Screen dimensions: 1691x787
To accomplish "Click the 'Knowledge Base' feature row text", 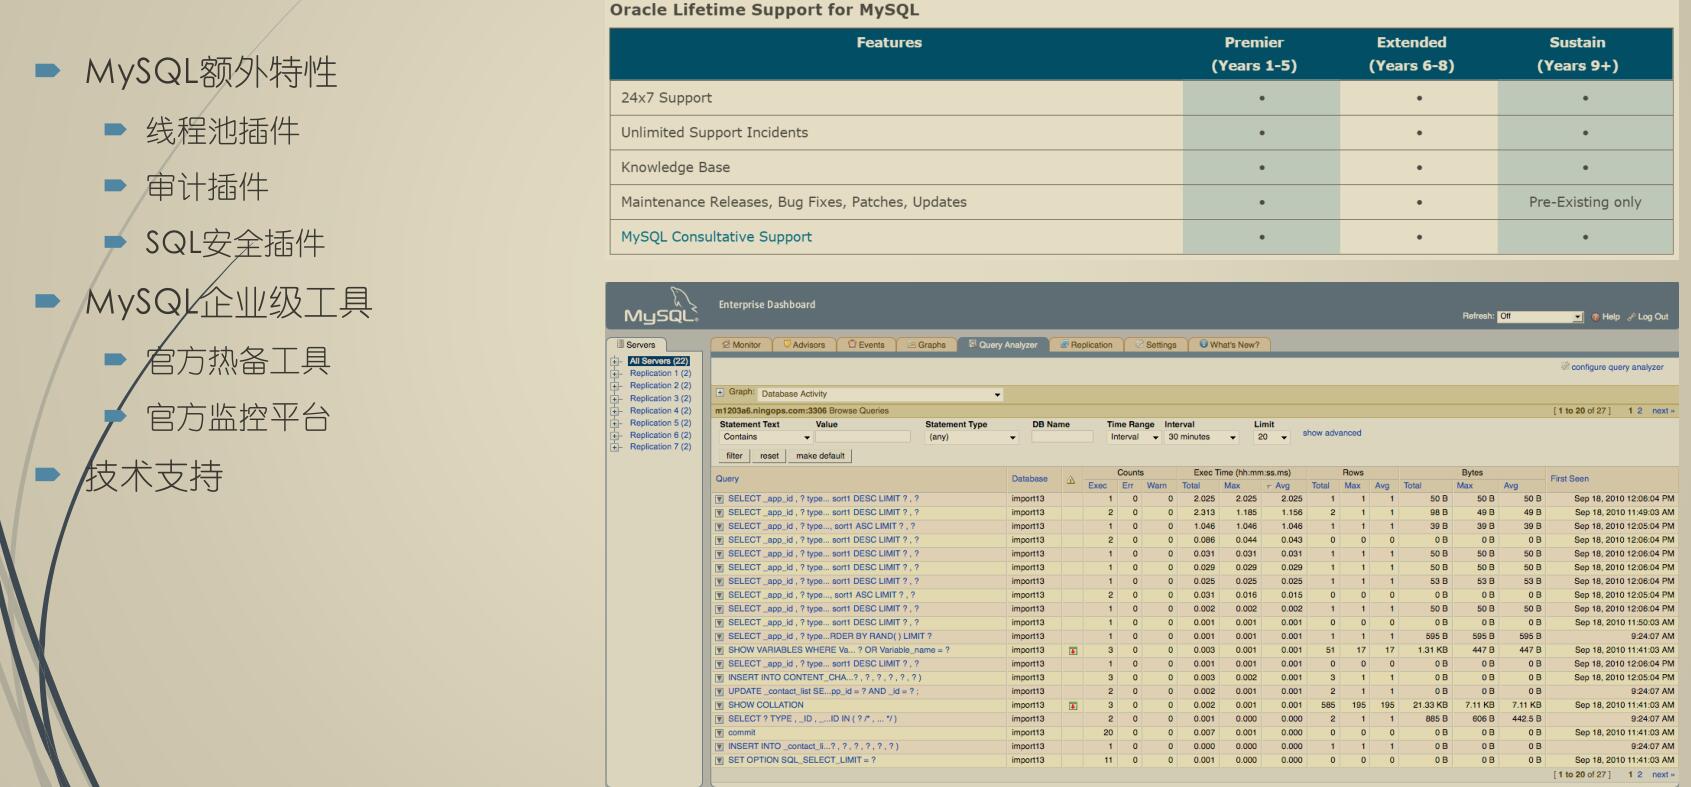I will [675, 167].
